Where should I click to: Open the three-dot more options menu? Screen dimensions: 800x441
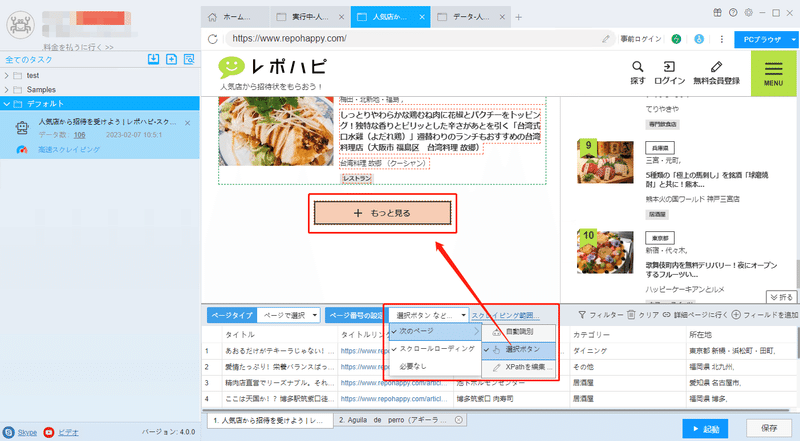tap(721, 39)
